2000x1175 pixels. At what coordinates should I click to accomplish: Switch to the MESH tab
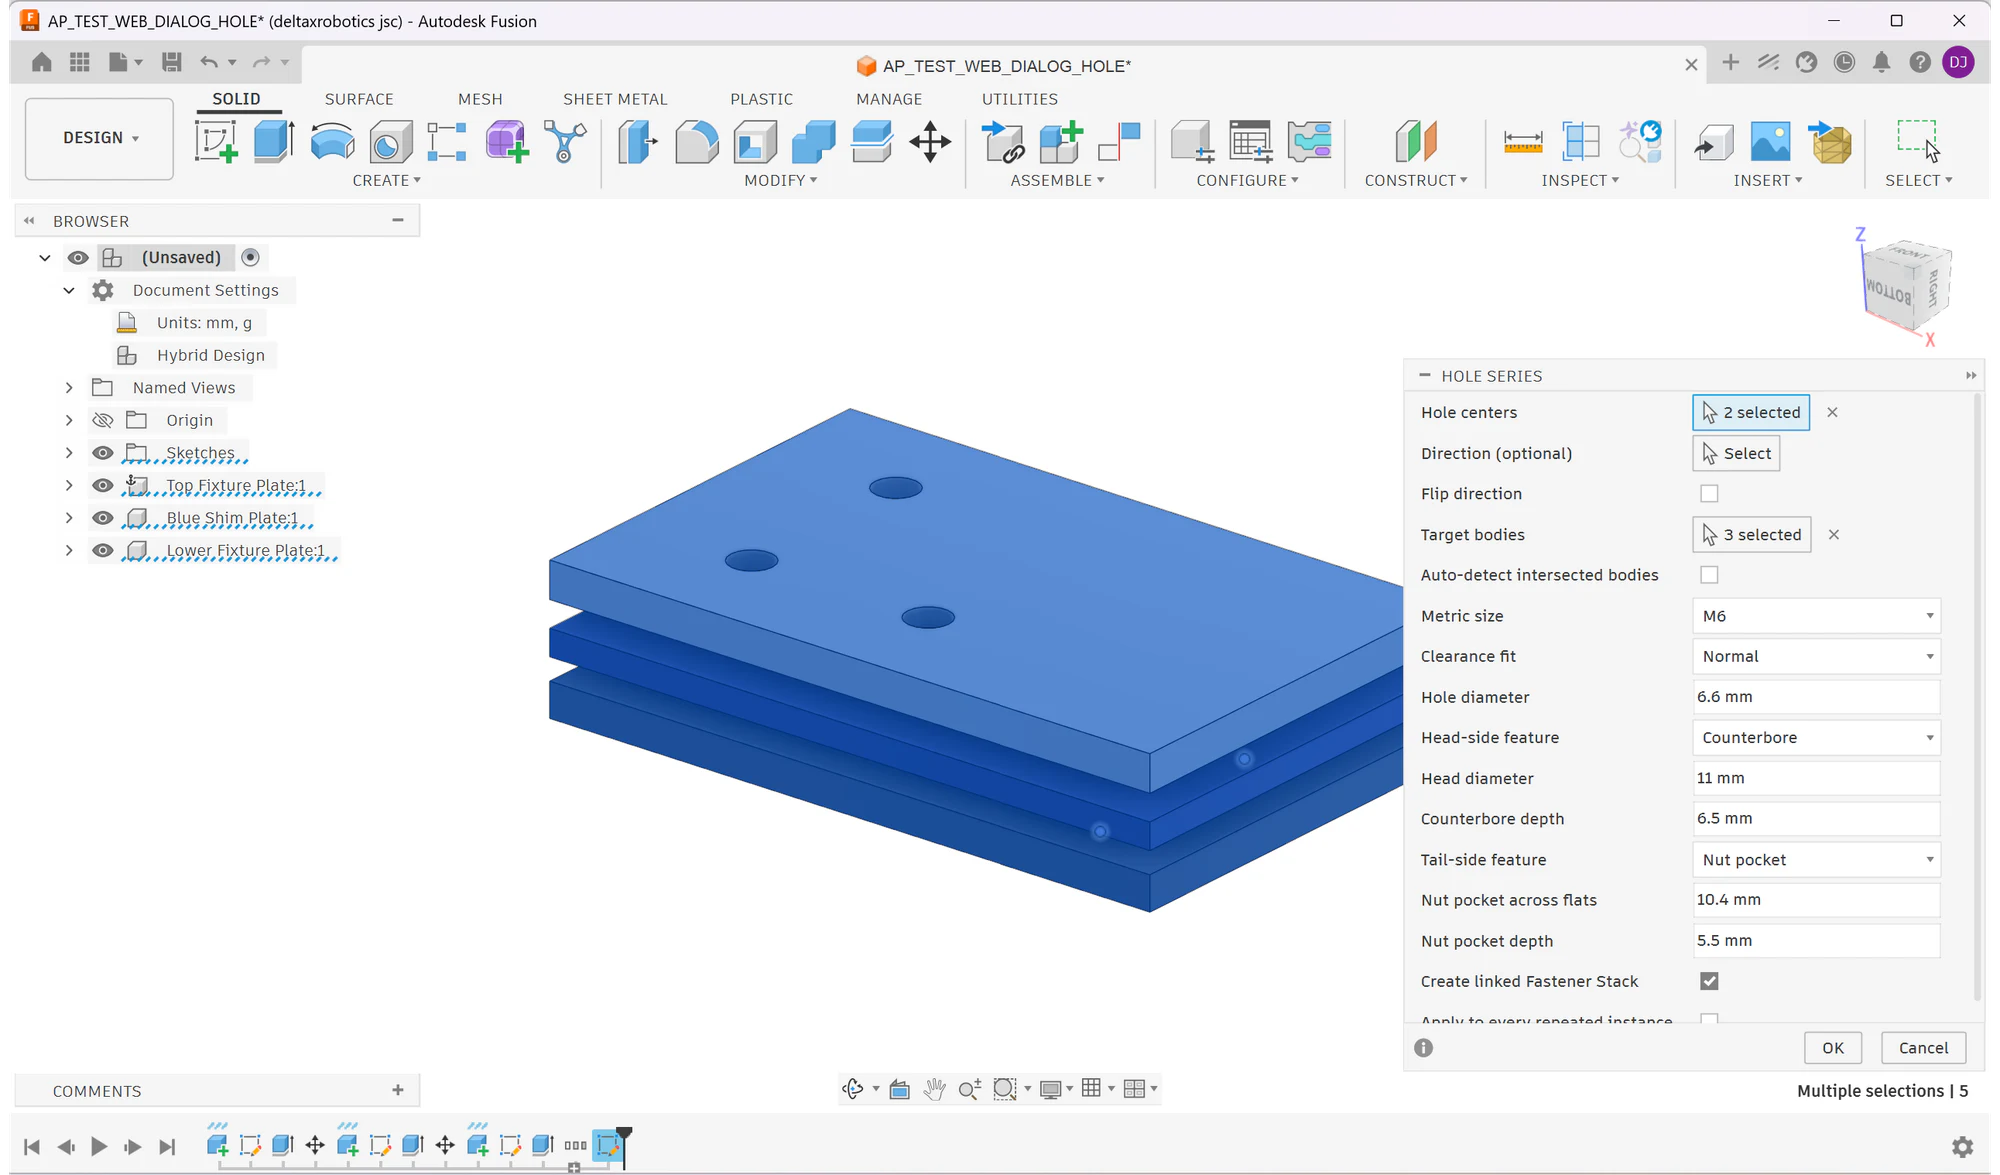coord(480,99)
